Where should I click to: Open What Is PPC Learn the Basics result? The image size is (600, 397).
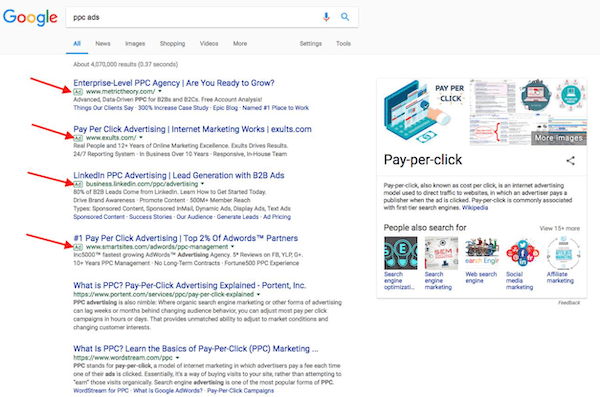(196, 349)
